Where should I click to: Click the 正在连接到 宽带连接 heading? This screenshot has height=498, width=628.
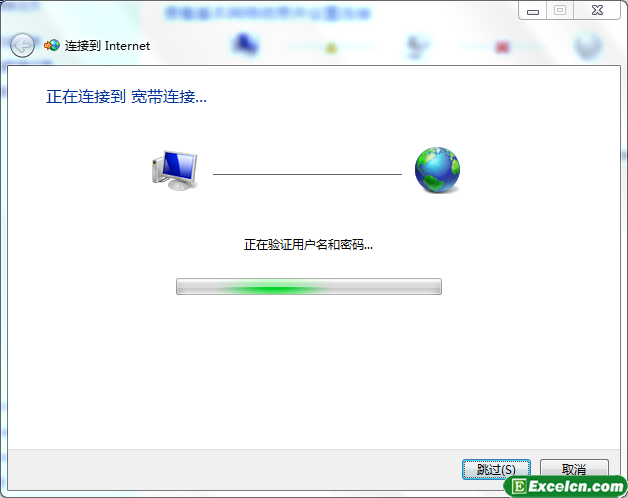tap(127, 97)
